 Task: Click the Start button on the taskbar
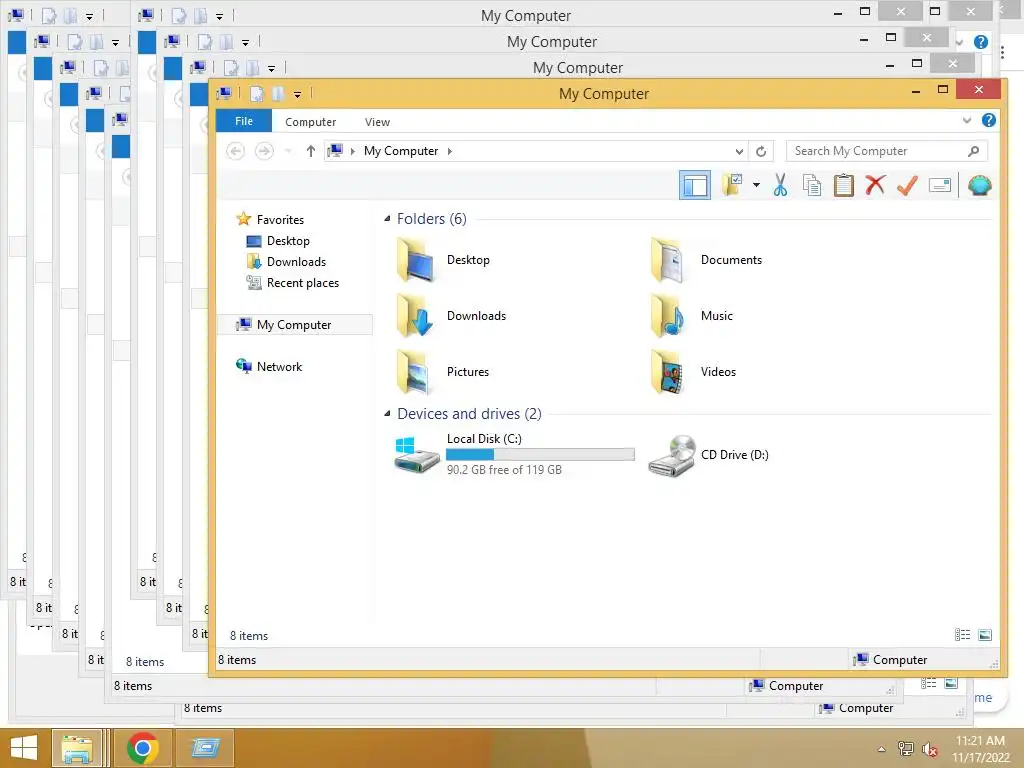click(x=24, y=748)
